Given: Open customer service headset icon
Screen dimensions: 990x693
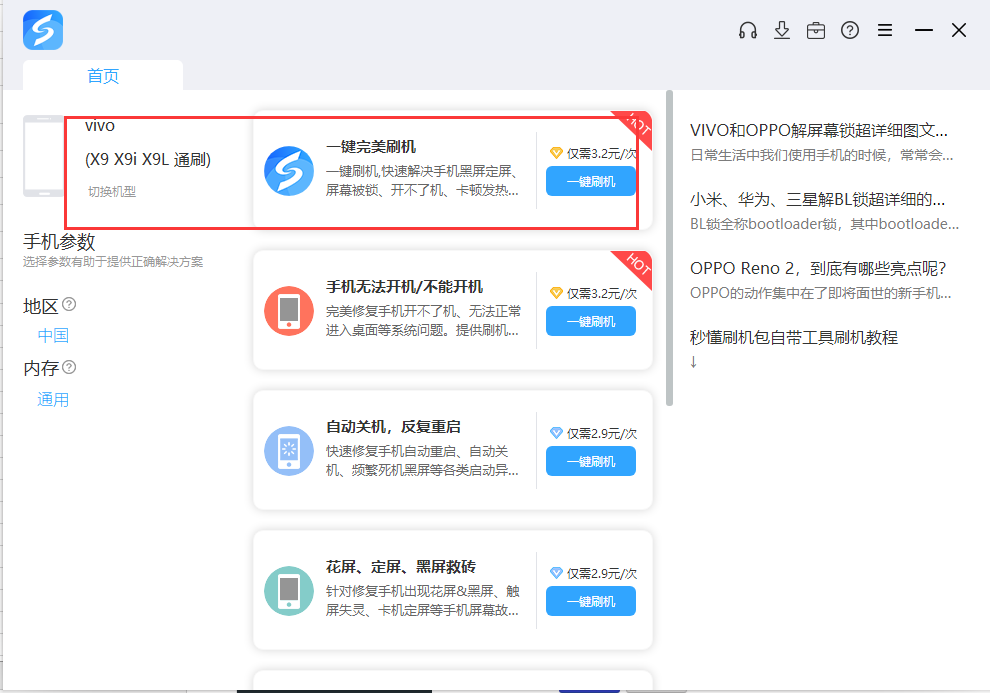Looking at the screenshot, I should coord(748,30).
